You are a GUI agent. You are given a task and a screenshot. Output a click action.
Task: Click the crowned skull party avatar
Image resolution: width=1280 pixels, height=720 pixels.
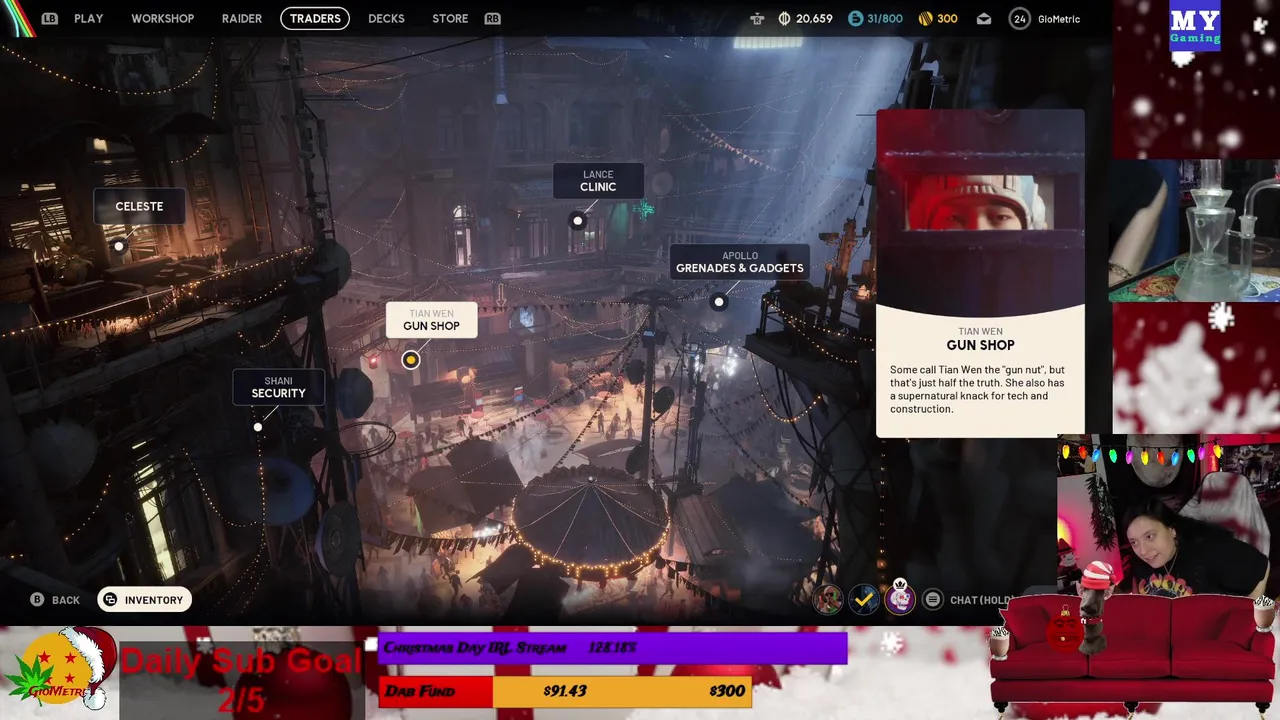(x=900, y=598)
